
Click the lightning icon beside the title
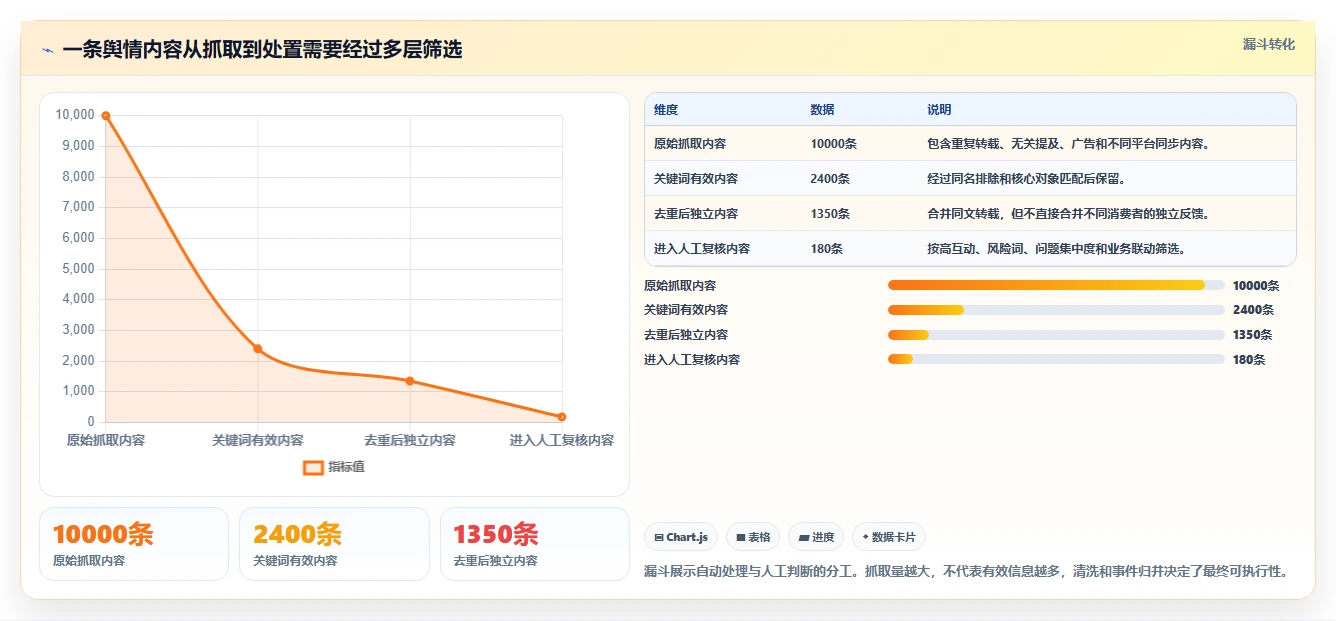tap(47, 50)
